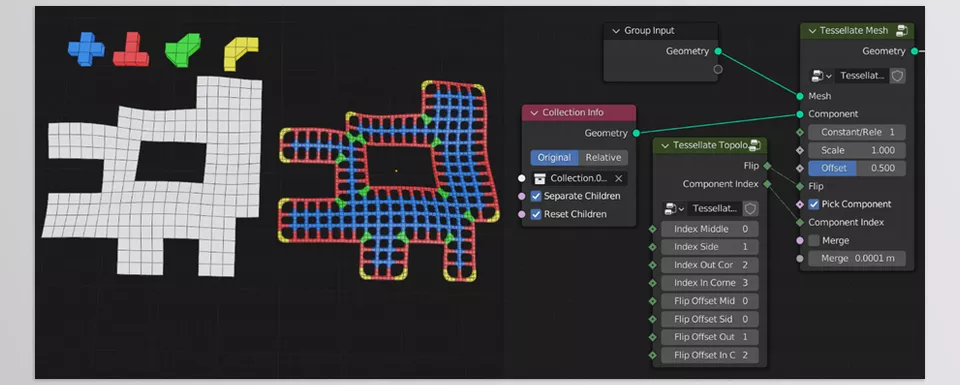Click the Scale input socket on Tessellate Mesh
This screenshot has height=385, width=960.
(800, 150)
